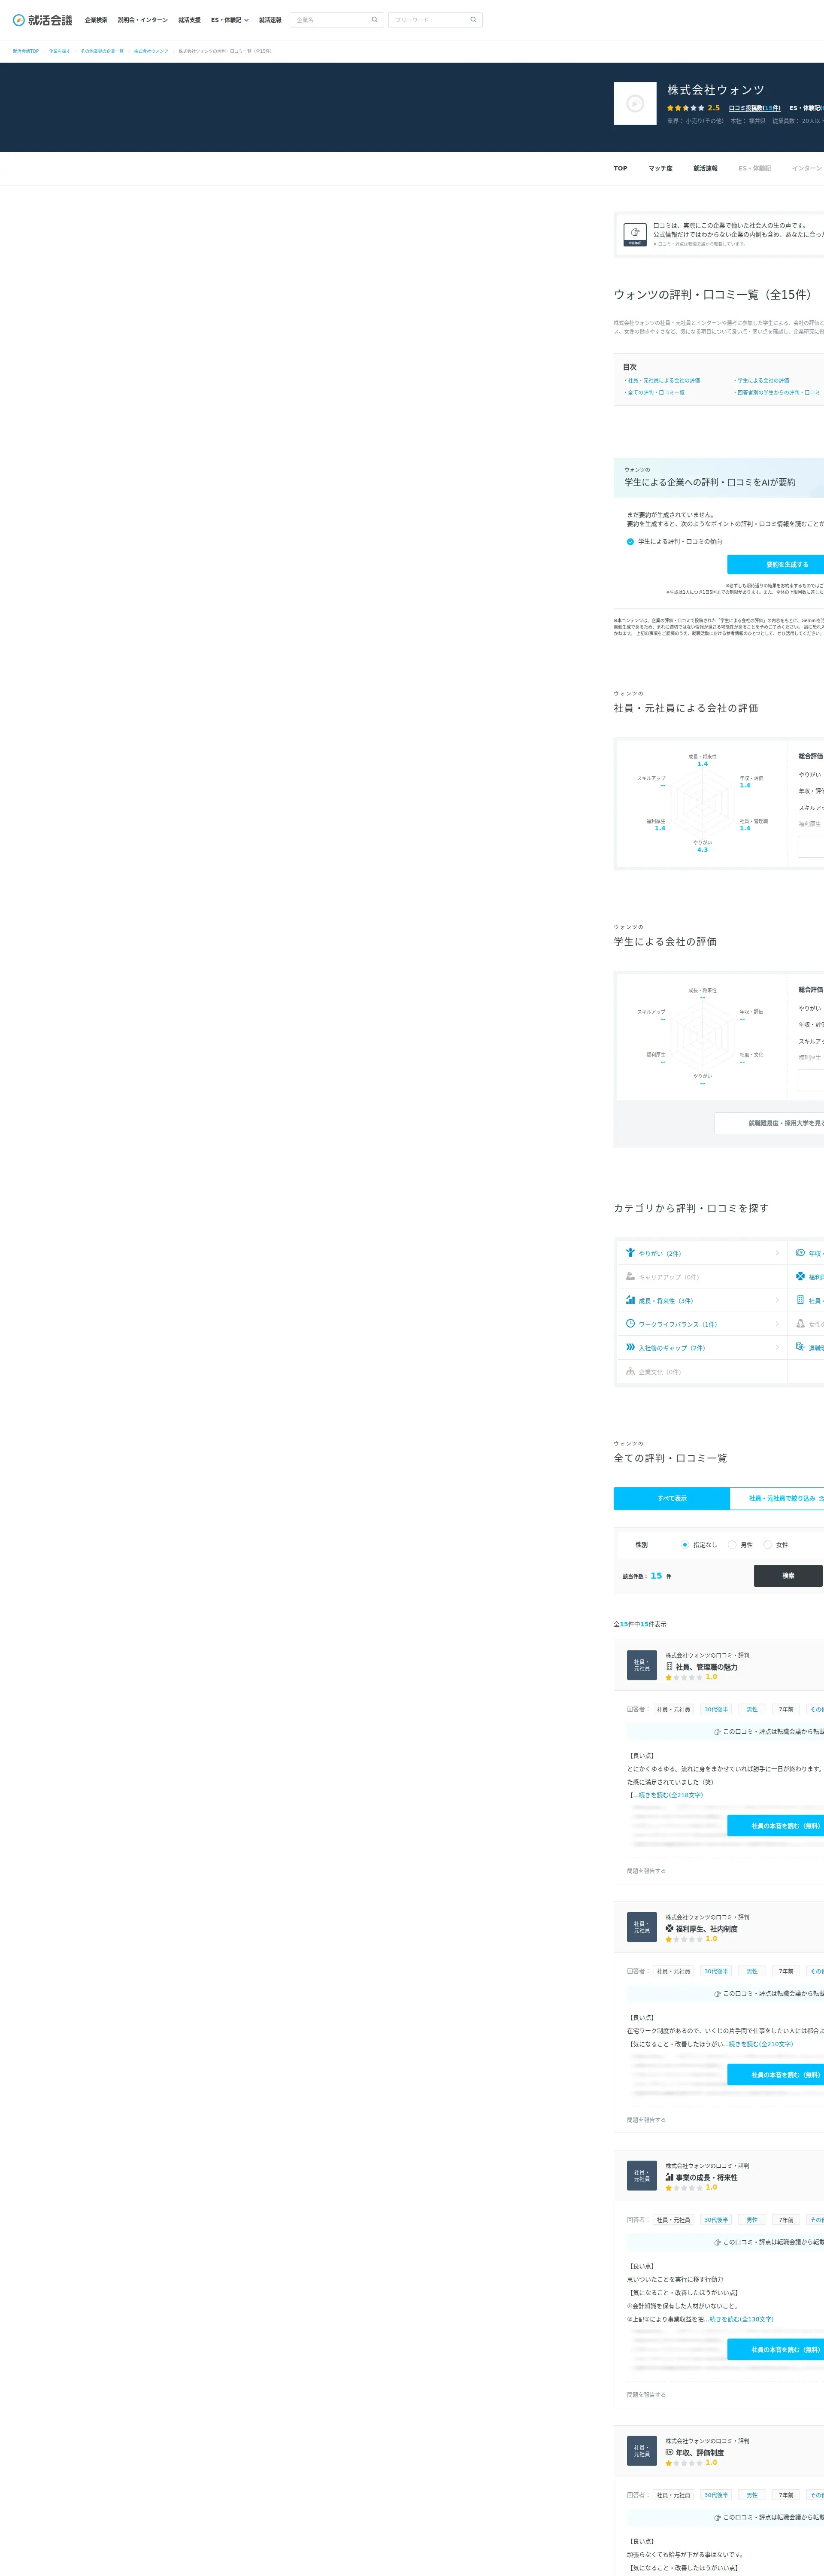Expand the やりがい row chevron arrow
This screenshot has height=2576, width=824.
pos(777,1253)
